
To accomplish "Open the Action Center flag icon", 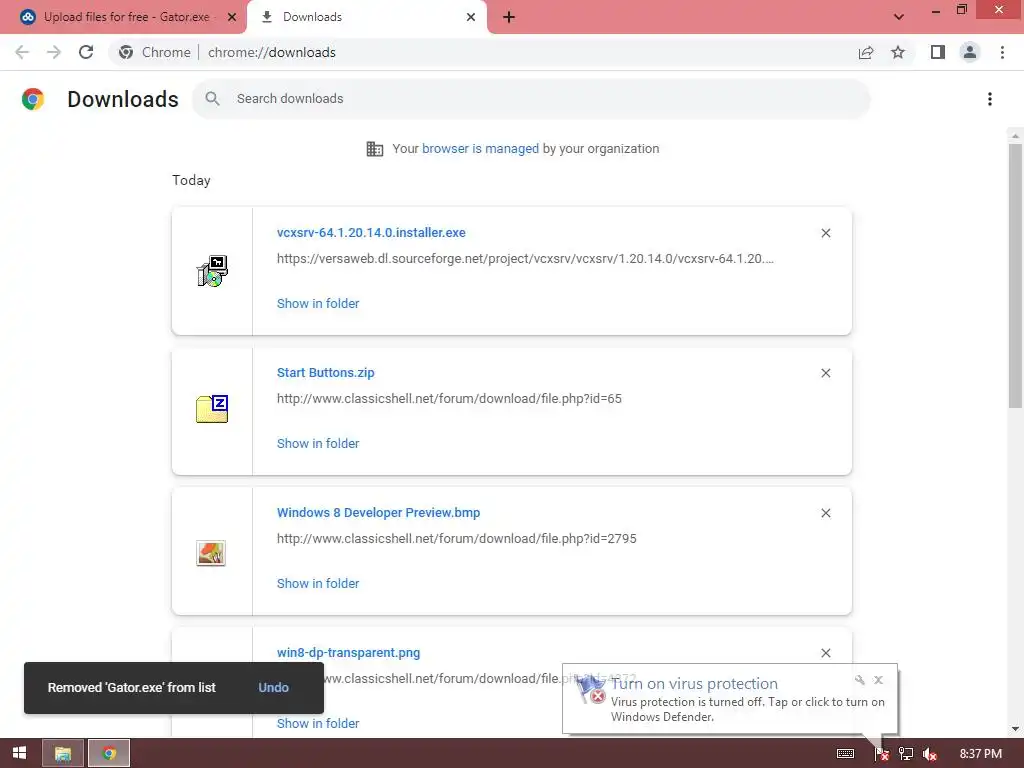I will point(881,754).
